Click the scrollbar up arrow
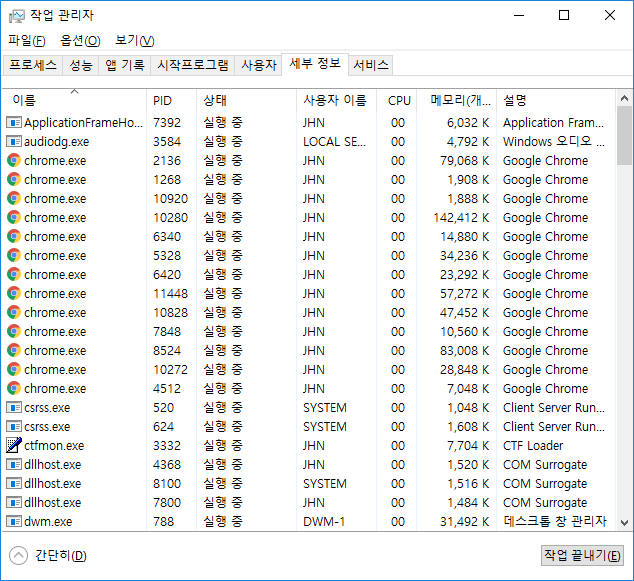This screenshot has width=634, height=581. pyautogui.click(x=624, y=98)
